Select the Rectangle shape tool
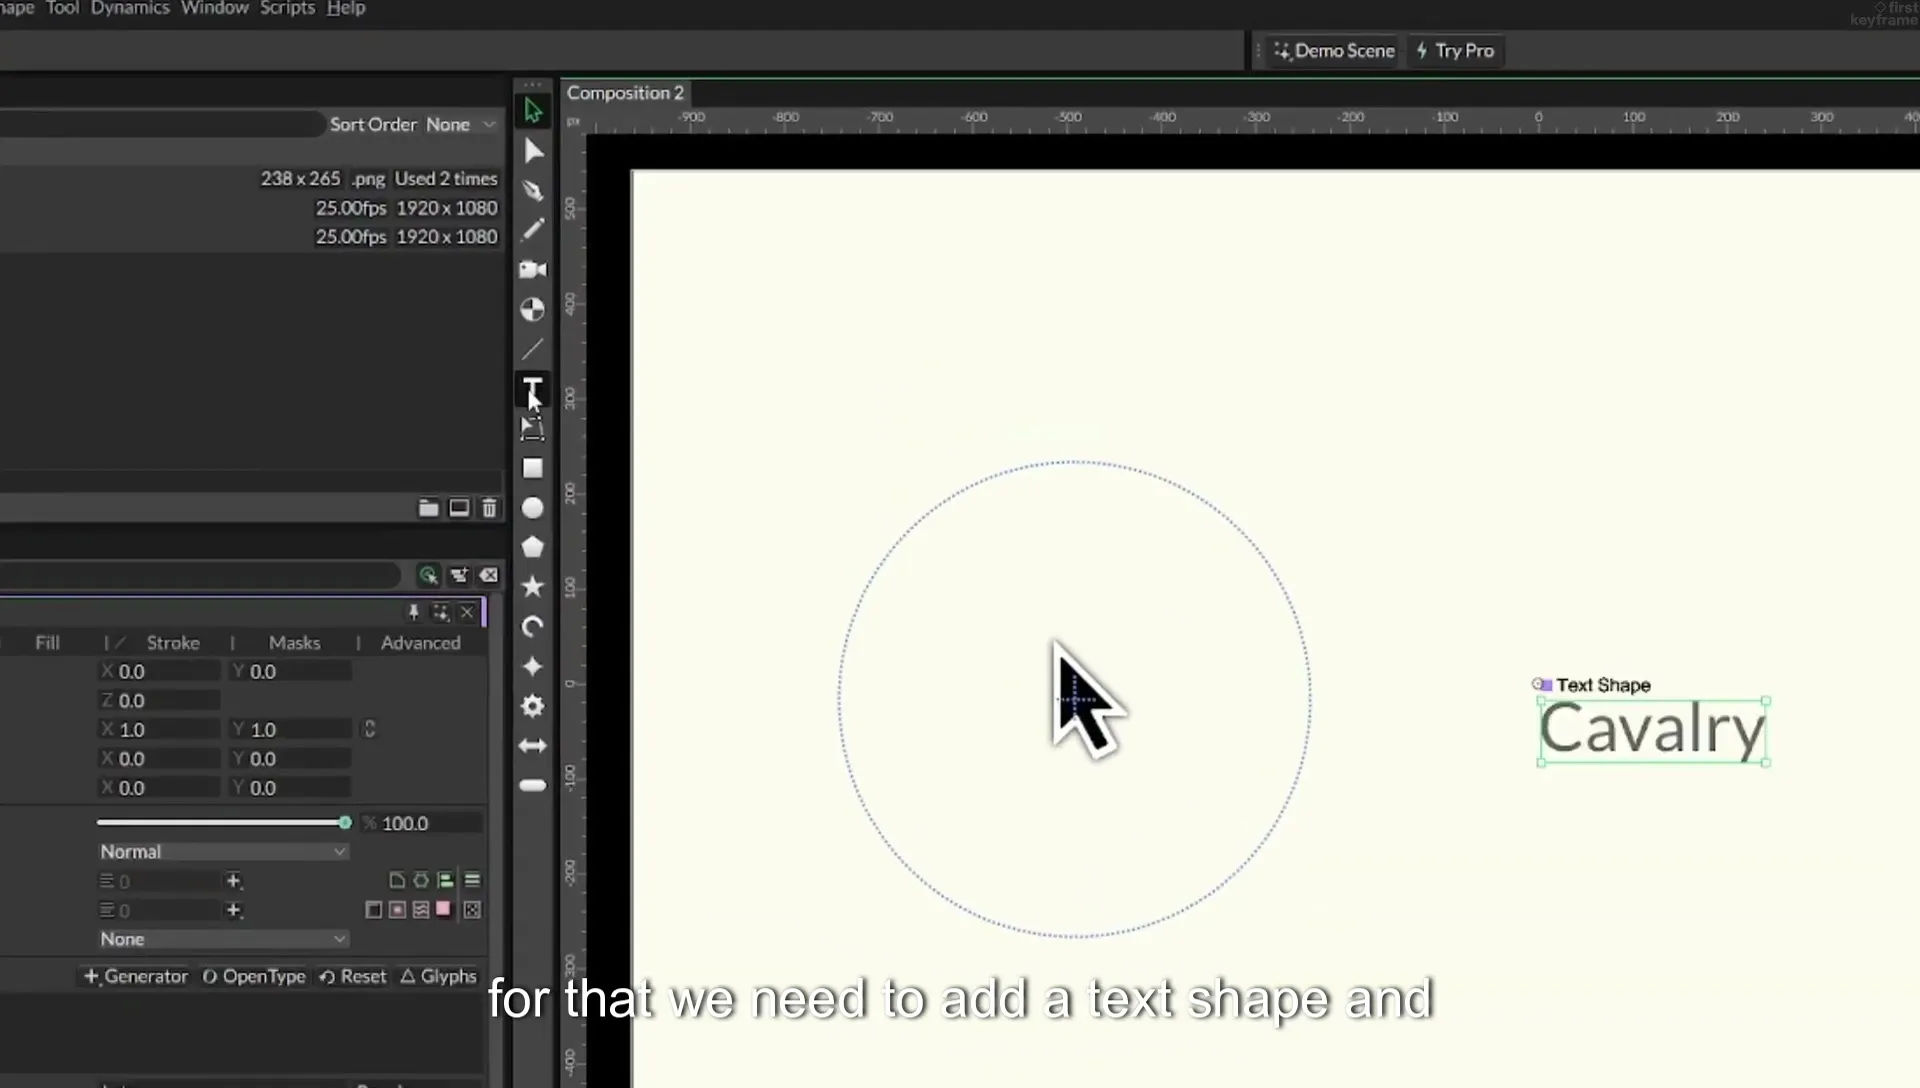1920x1088 pixels. point(533,468)
